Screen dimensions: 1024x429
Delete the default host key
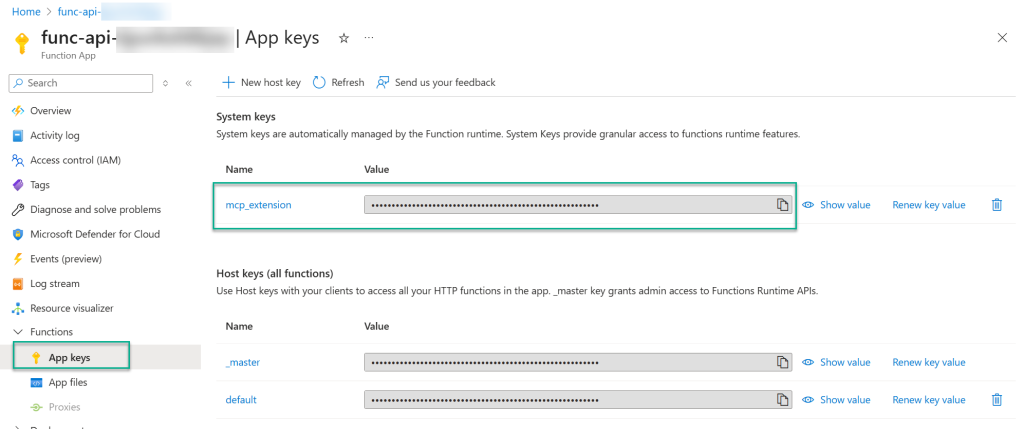(996, 400)
